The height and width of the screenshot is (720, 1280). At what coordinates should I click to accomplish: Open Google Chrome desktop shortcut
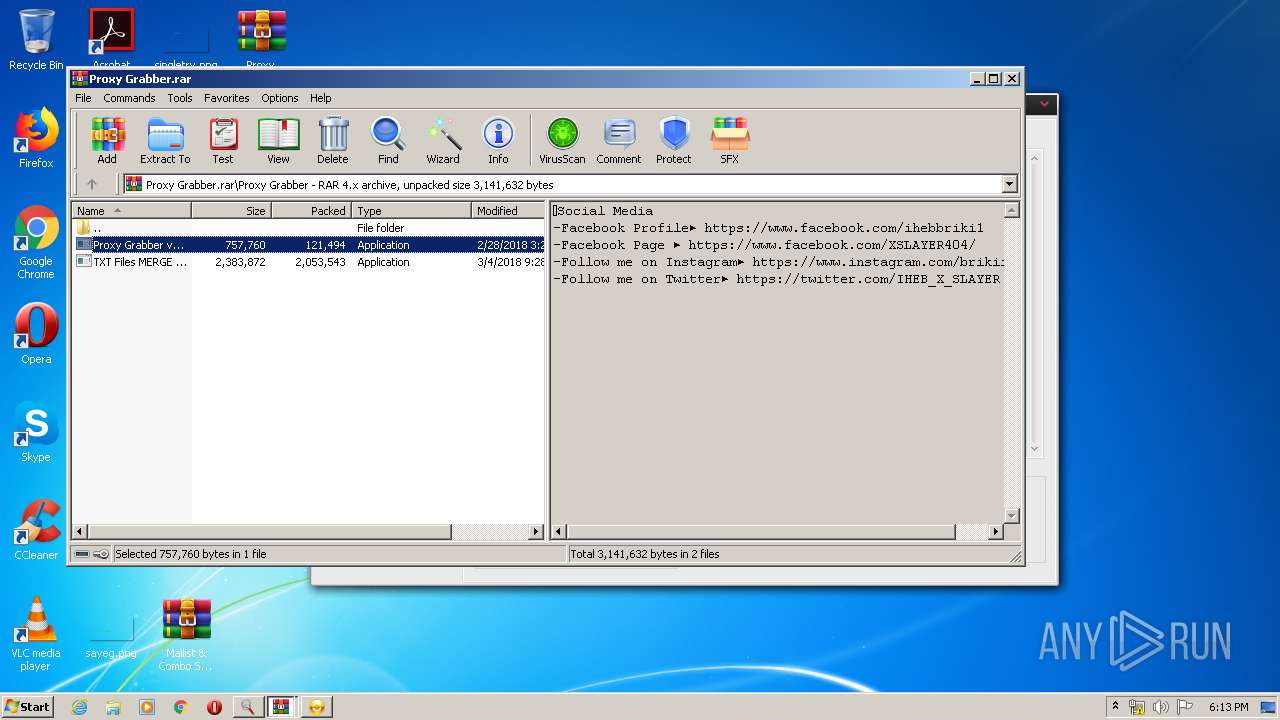pyautogui.click(x=36, y=242)
